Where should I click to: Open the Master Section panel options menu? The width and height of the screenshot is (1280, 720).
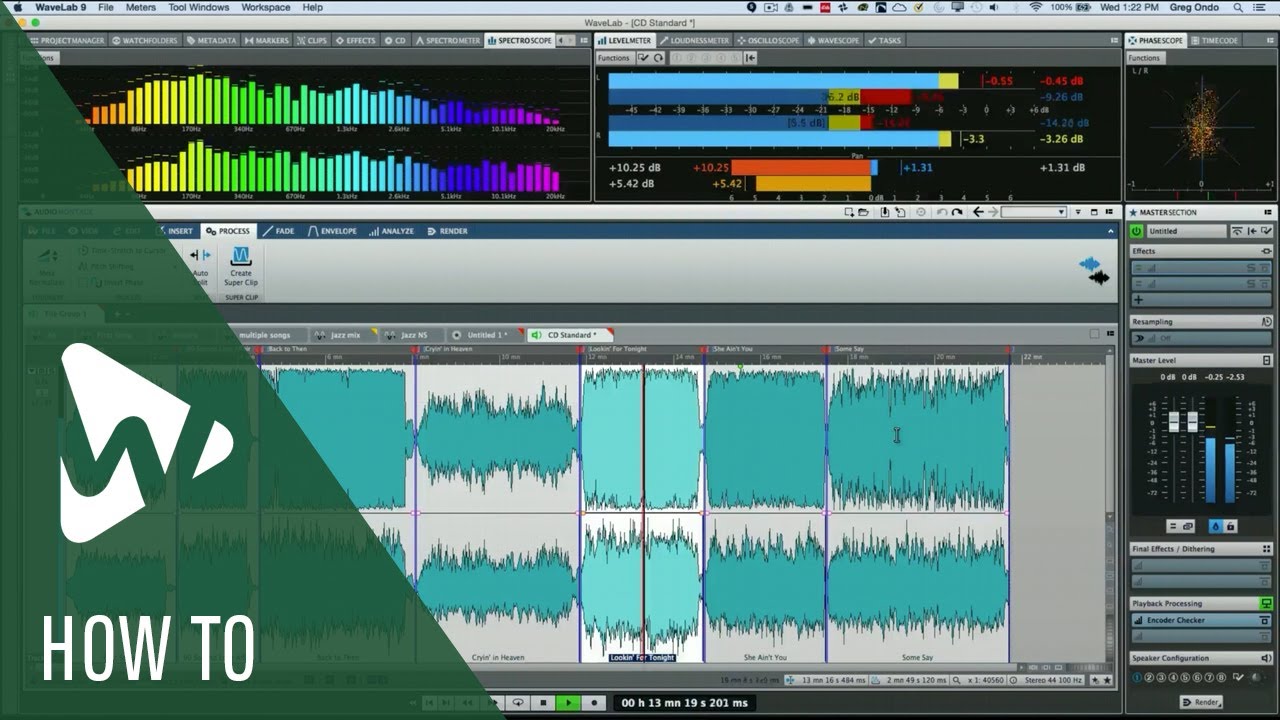(1268, 212)
